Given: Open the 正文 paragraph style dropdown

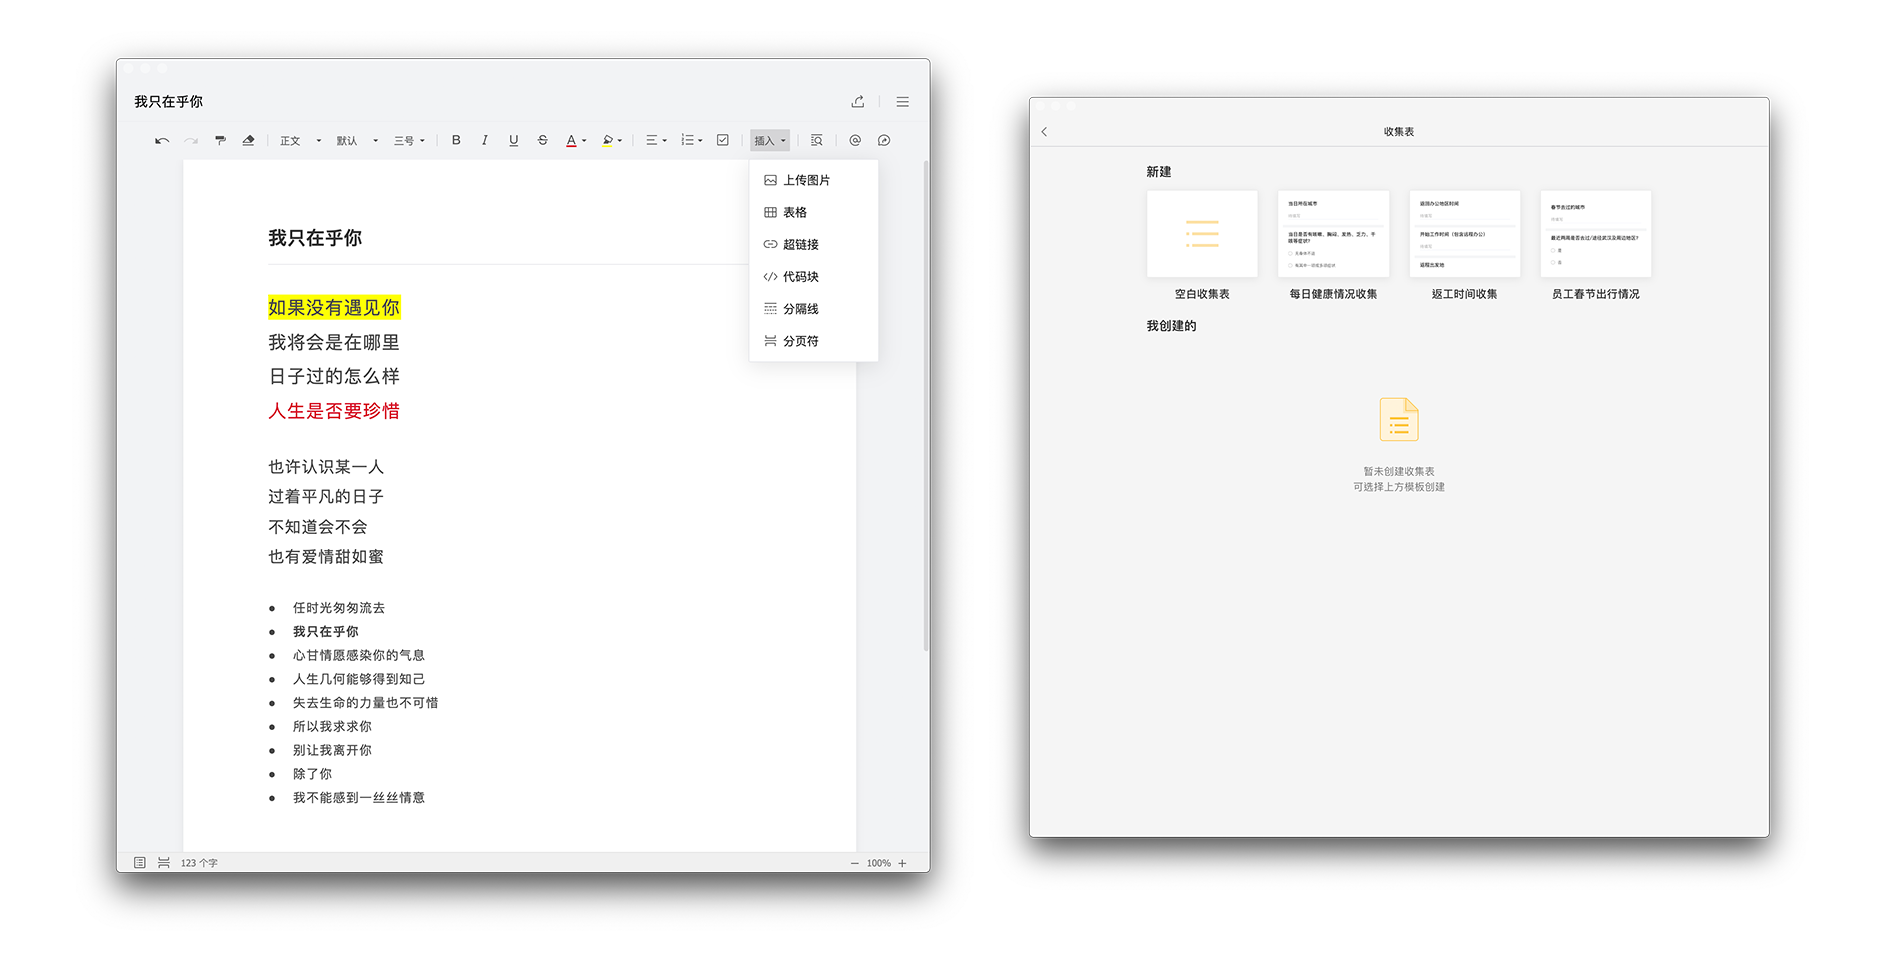Looking at the screenshot, I should (300, 141).
